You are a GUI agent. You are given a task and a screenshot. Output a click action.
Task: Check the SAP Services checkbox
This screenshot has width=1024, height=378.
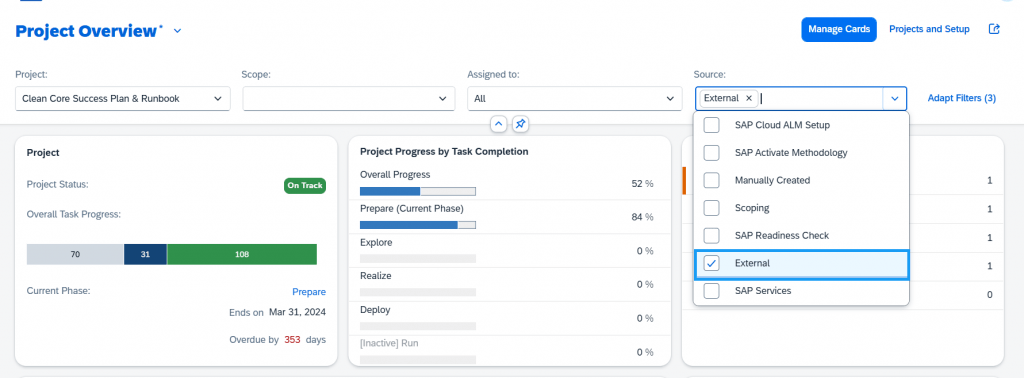[x=711, y=291]
